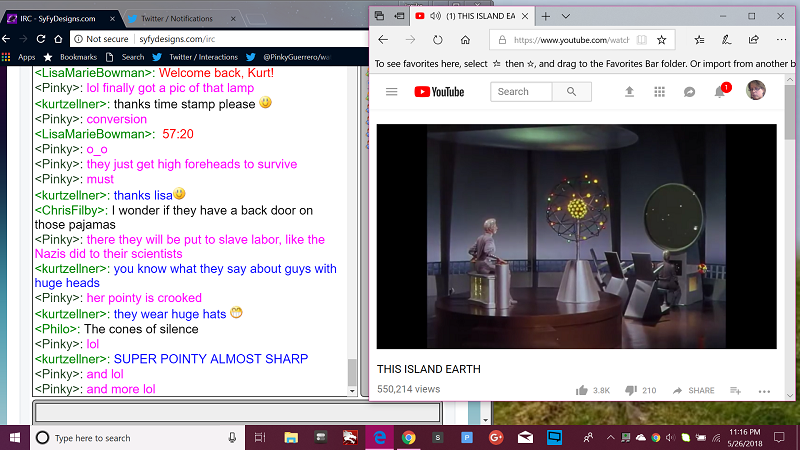The image size is (800, 450).
Task: Switch to Twitter / Notifications Chrome tab
Action: tap(177, 19)
